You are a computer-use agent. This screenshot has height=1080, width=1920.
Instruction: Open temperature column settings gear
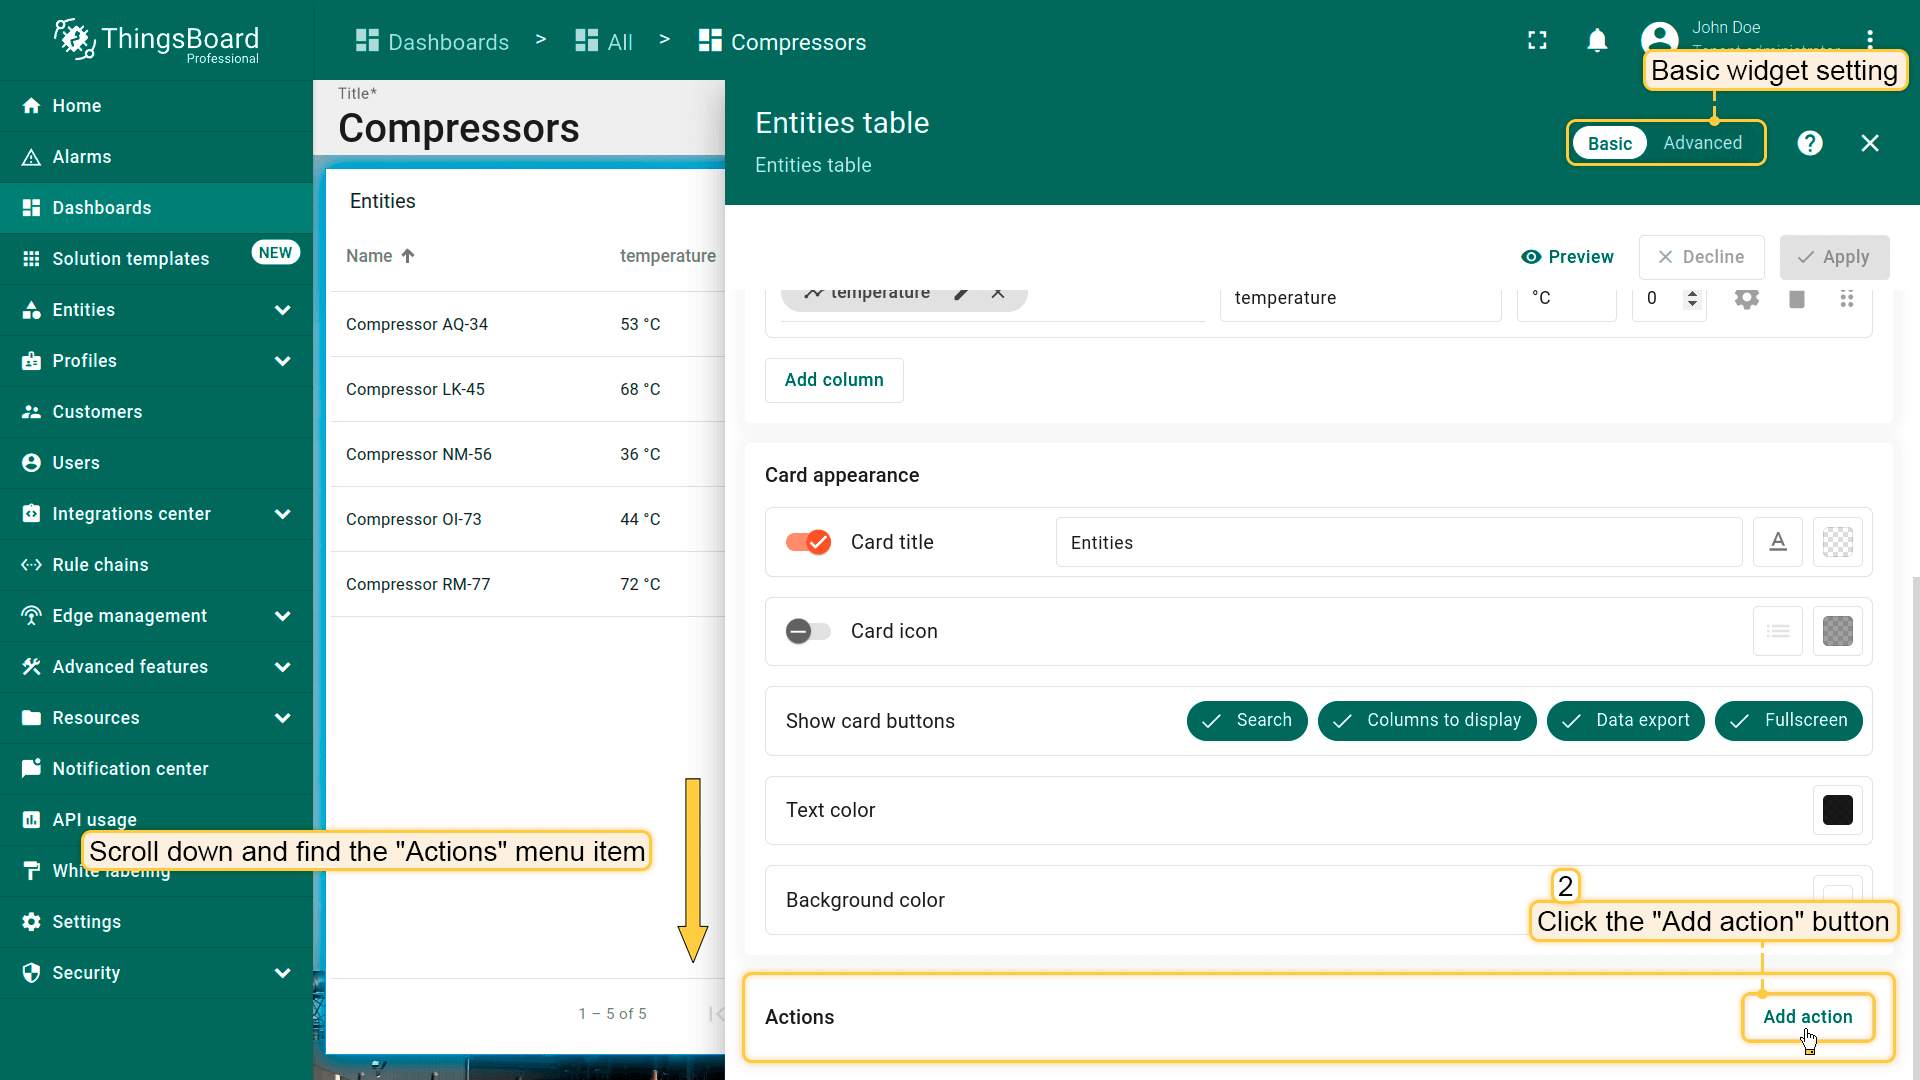[x=1746, y=299]
